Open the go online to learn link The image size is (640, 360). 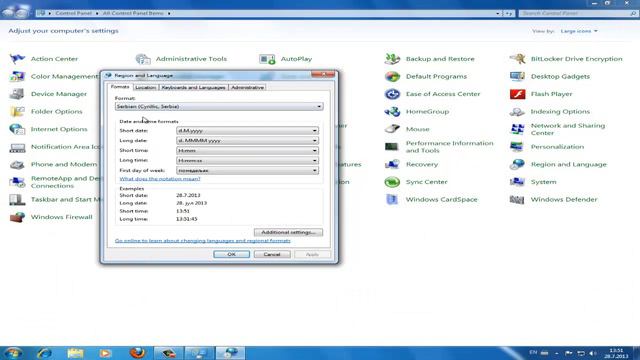click(x=203, y=241)
